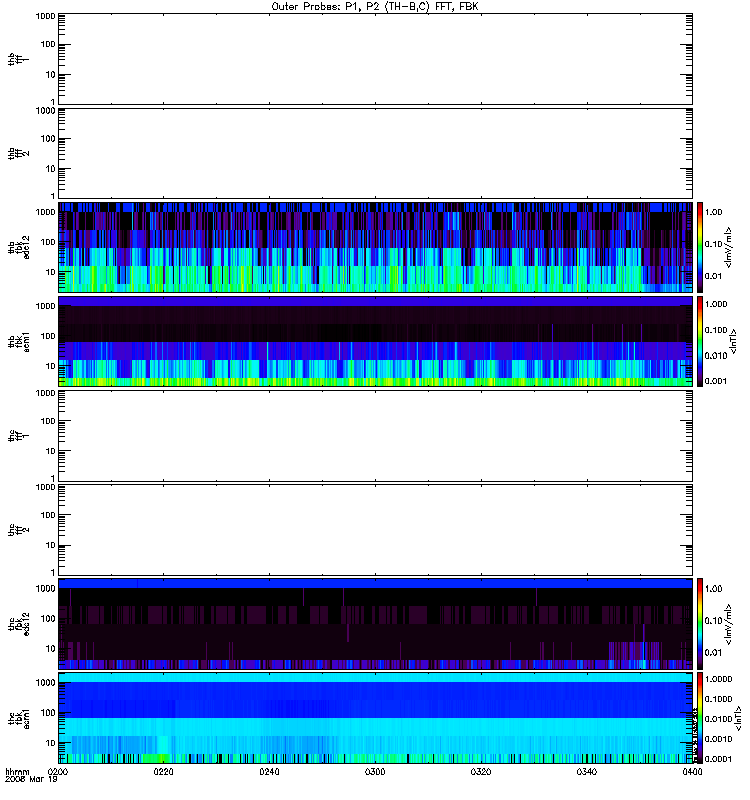Click the plot title 'Outer Probes: P1, P2 (TH-B,C) FFT, FBK'
The image size is (750, 800).
(x=375, y=7)
